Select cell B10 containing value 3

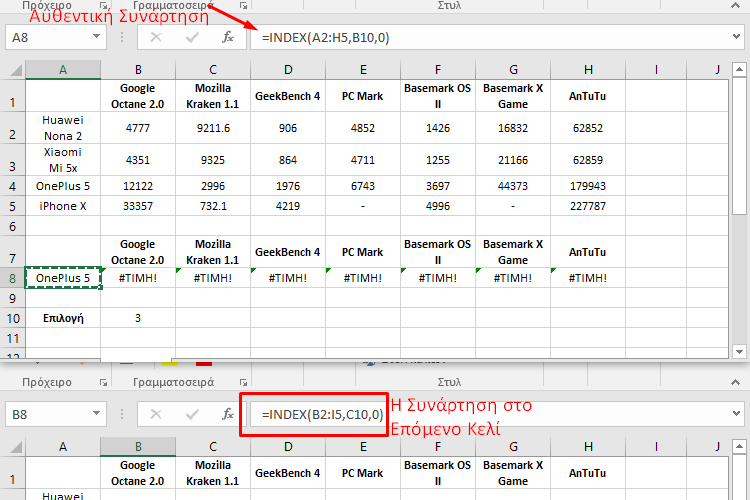coord(138,317)
